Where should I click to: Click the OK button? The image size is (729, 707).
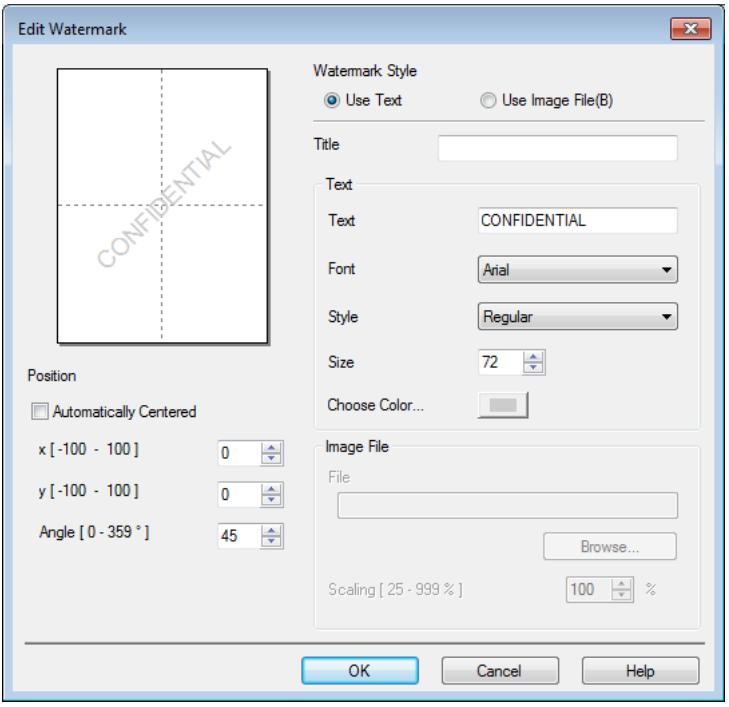click(360, 670)
